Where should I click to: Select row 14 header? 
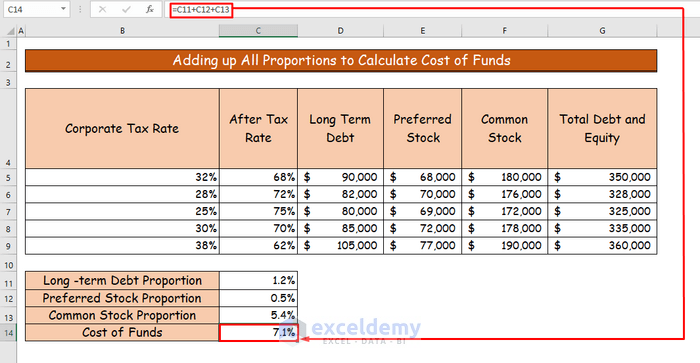[x=8, y=333]
